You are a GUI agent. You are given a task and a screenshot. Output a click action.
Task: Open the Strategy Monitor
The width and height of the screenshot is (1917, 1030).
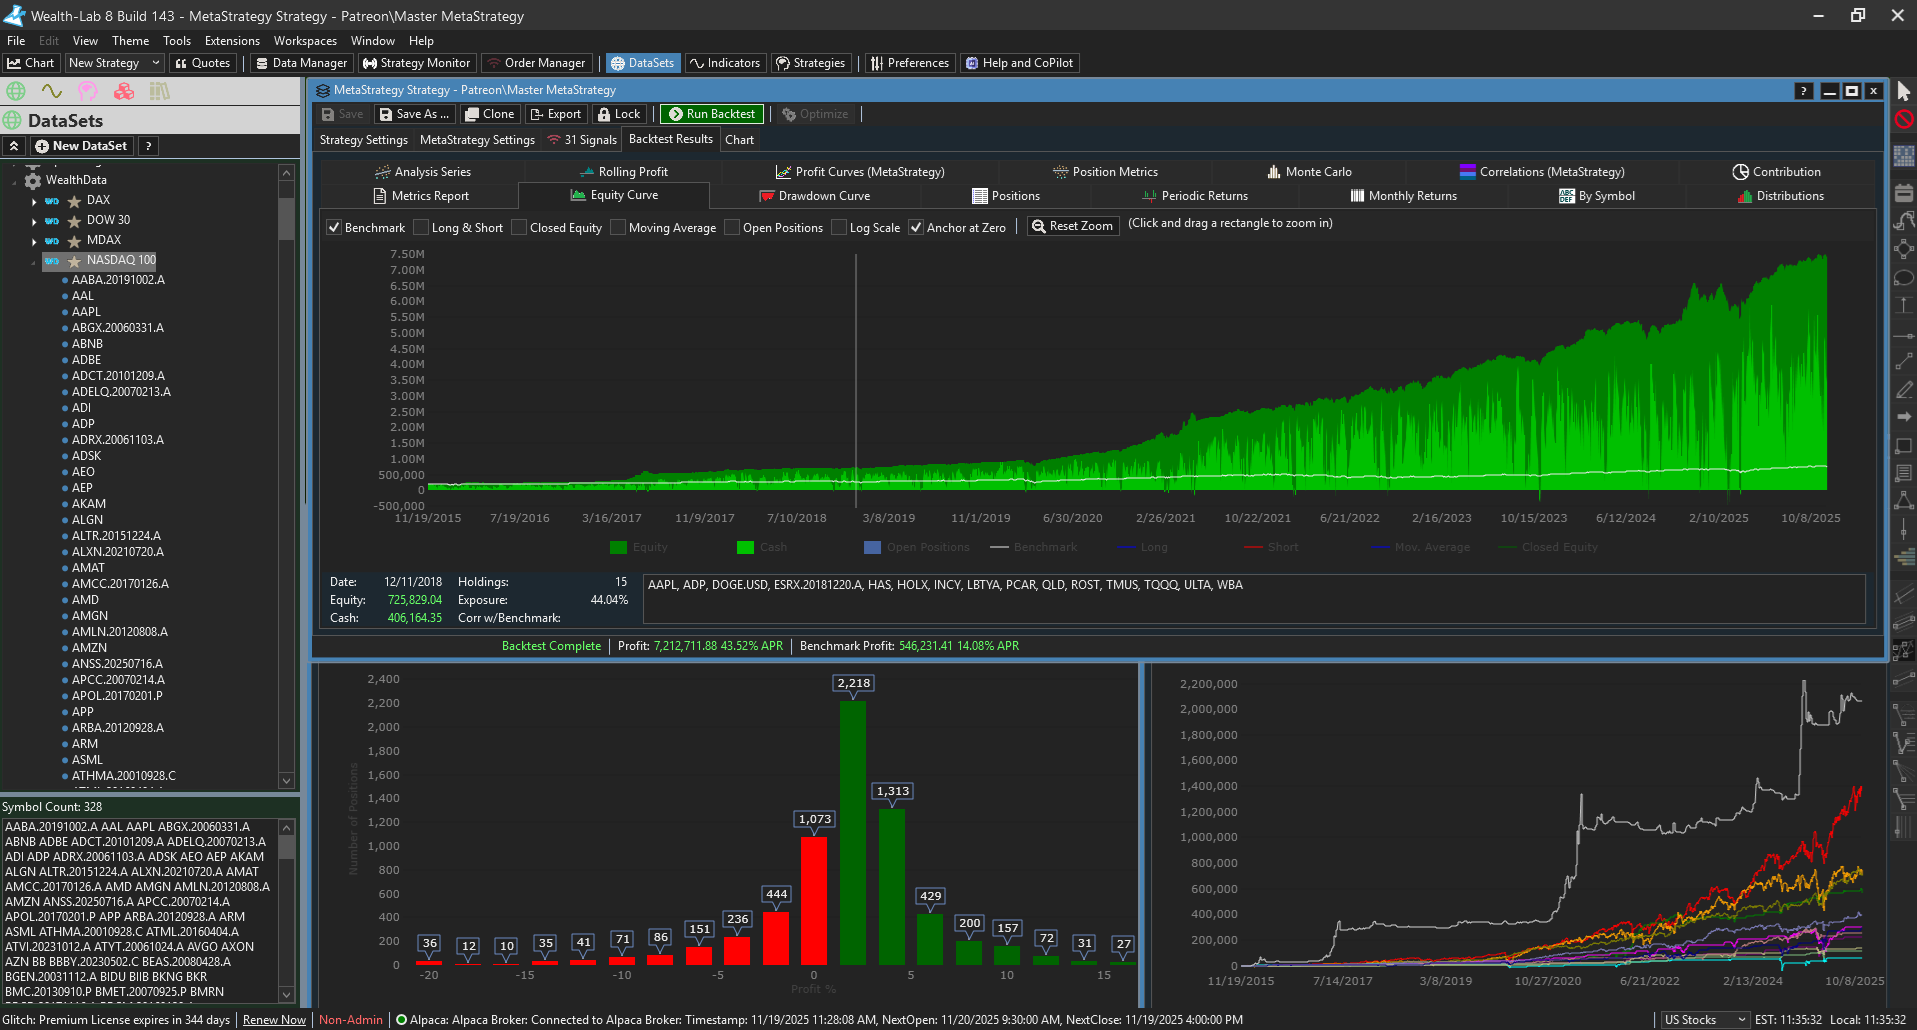pos(416,62)
